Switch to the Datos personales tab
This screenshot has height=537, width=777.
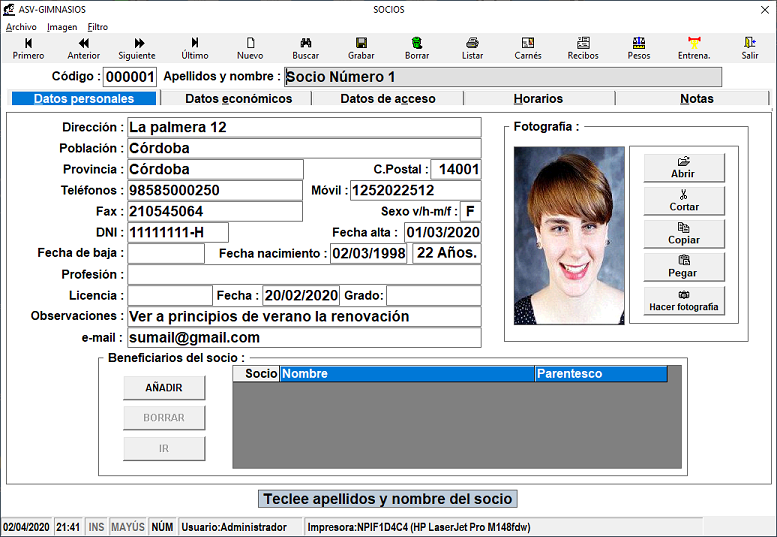84,99
